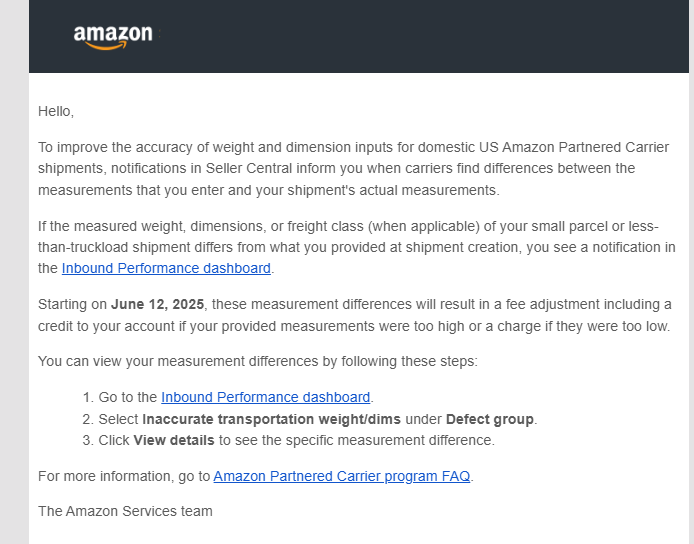
Task: Click the "Starting on" text before the date
Action: pyautogui.click(x=73, y=304)
